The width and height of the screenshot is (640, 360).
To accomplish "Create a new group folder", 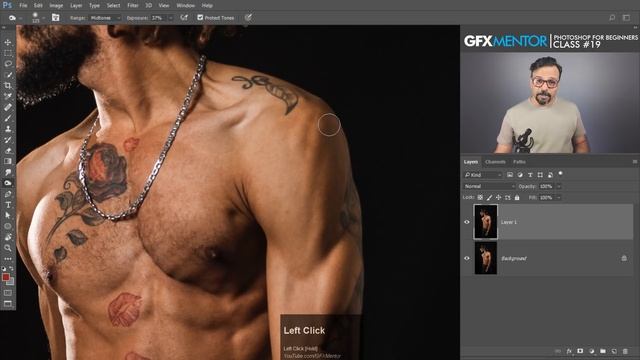I will [x=603, y=351].
